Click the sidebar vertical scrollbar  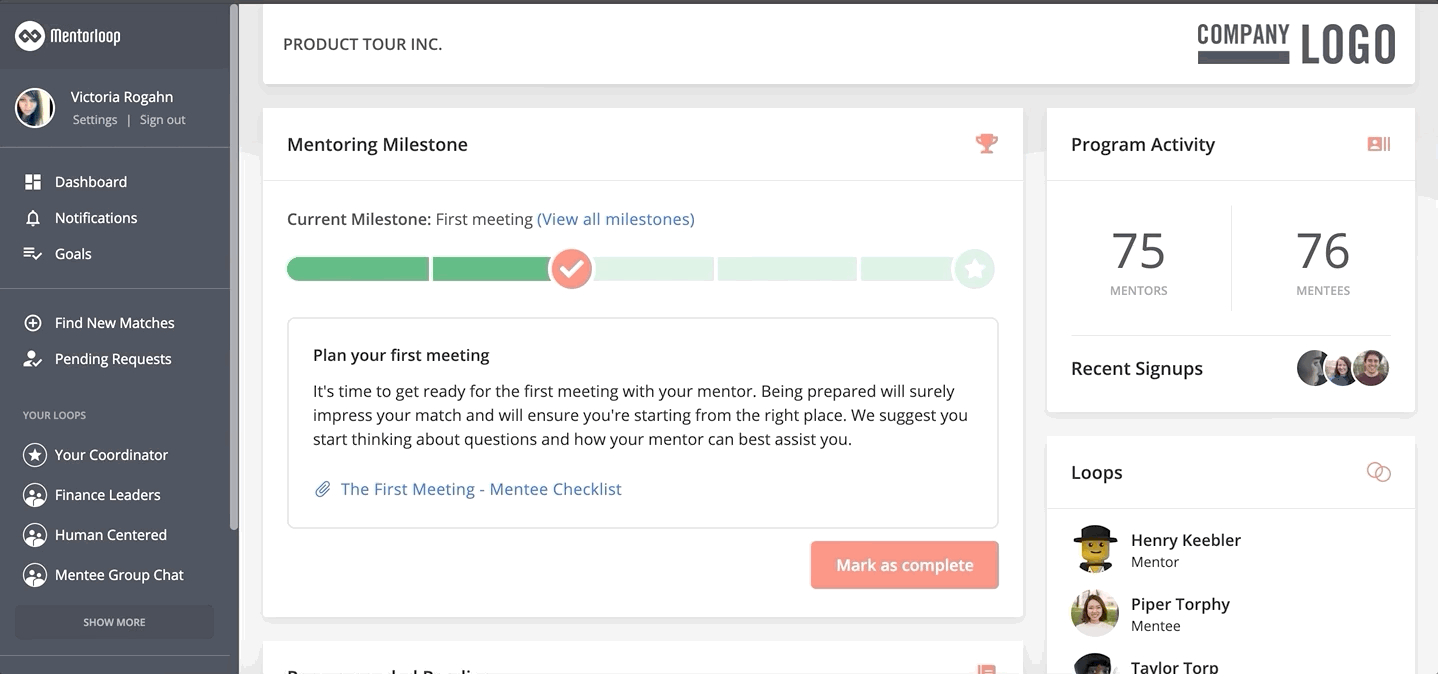(x=234, y=266)
